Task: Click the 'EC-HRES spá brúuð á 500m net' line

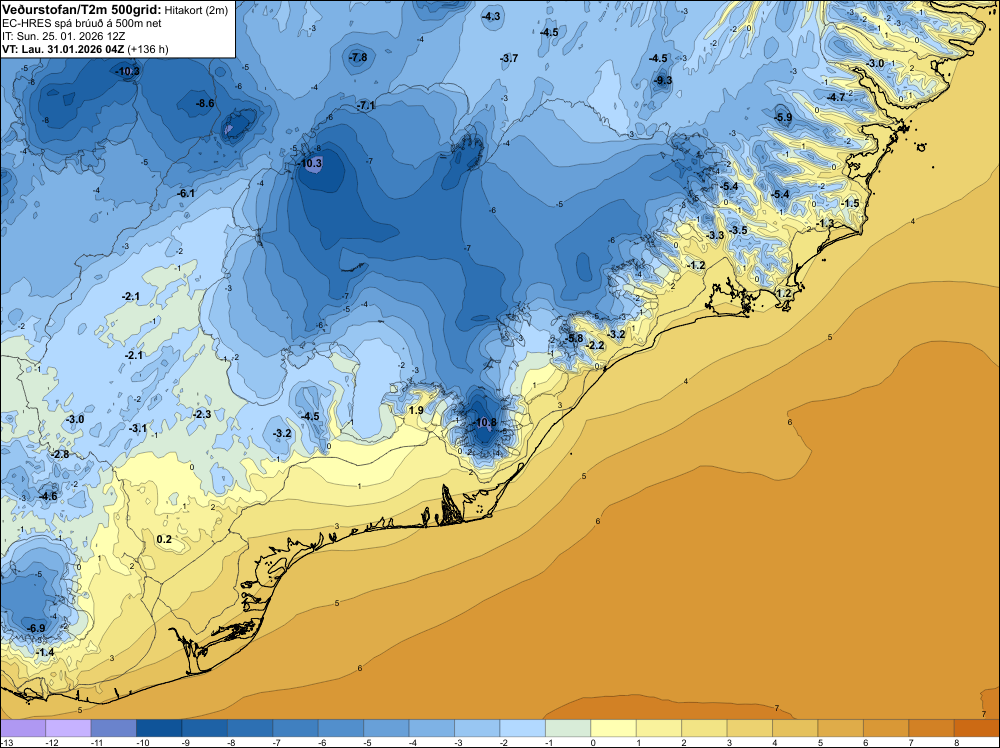Action: (82, 23)
